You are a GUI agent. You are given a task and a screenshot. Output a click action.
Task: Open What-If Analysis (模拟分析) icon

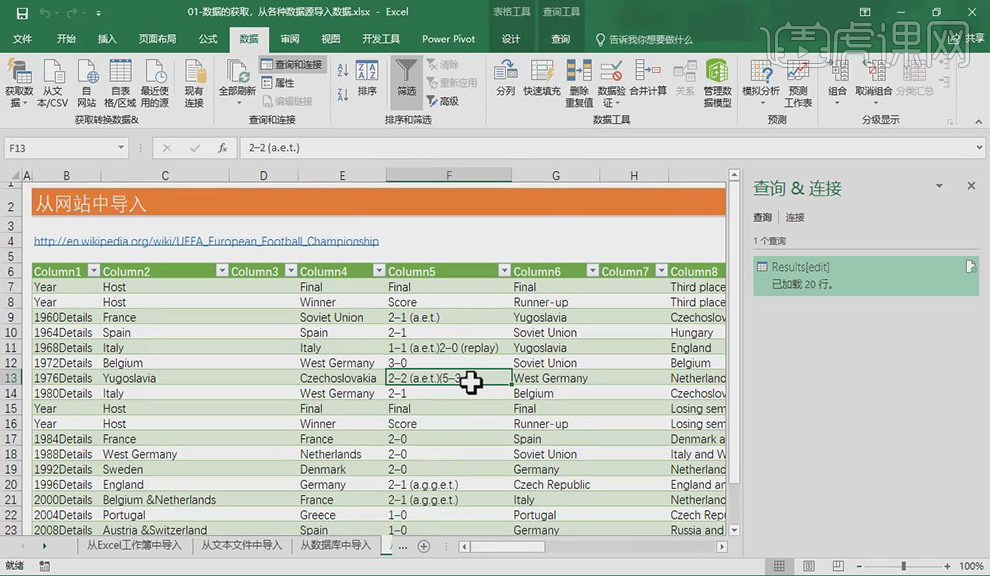[761, 82]
